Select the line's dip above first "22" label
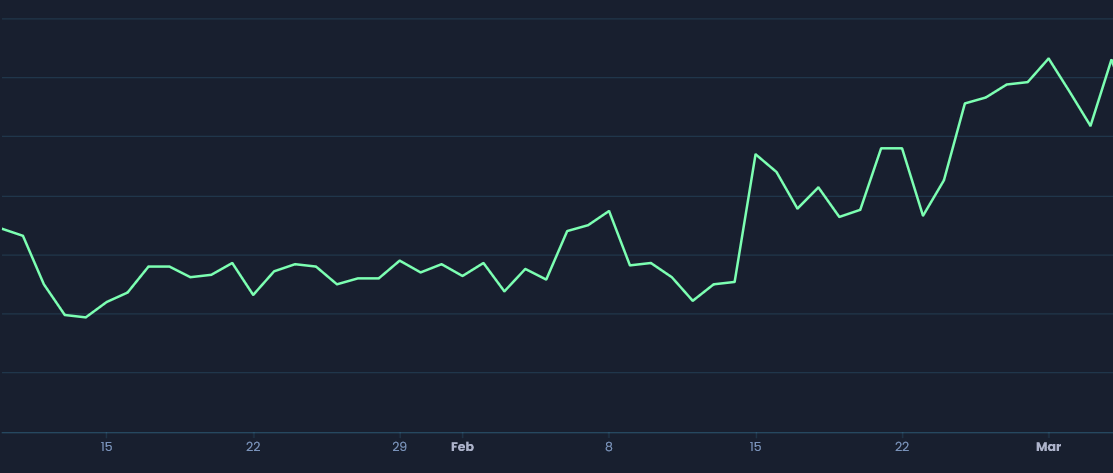This screenshot has height=473, width=1113. (253, 295)
